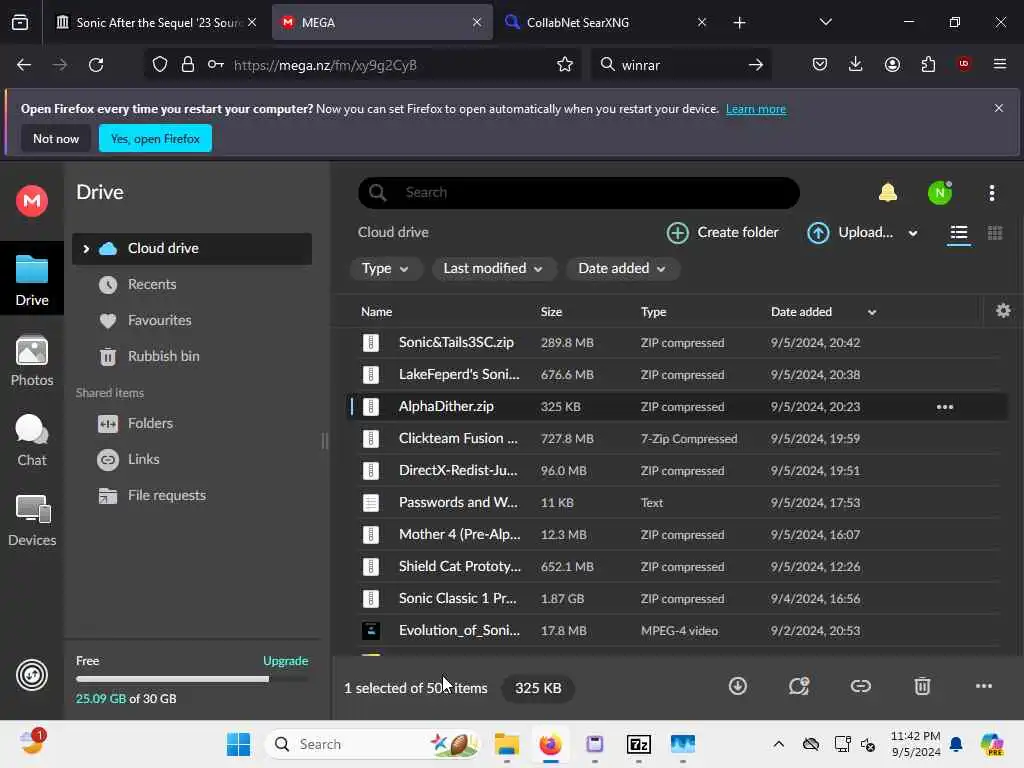
Task: Sort files by the Name column
Action: pos(376,312)
